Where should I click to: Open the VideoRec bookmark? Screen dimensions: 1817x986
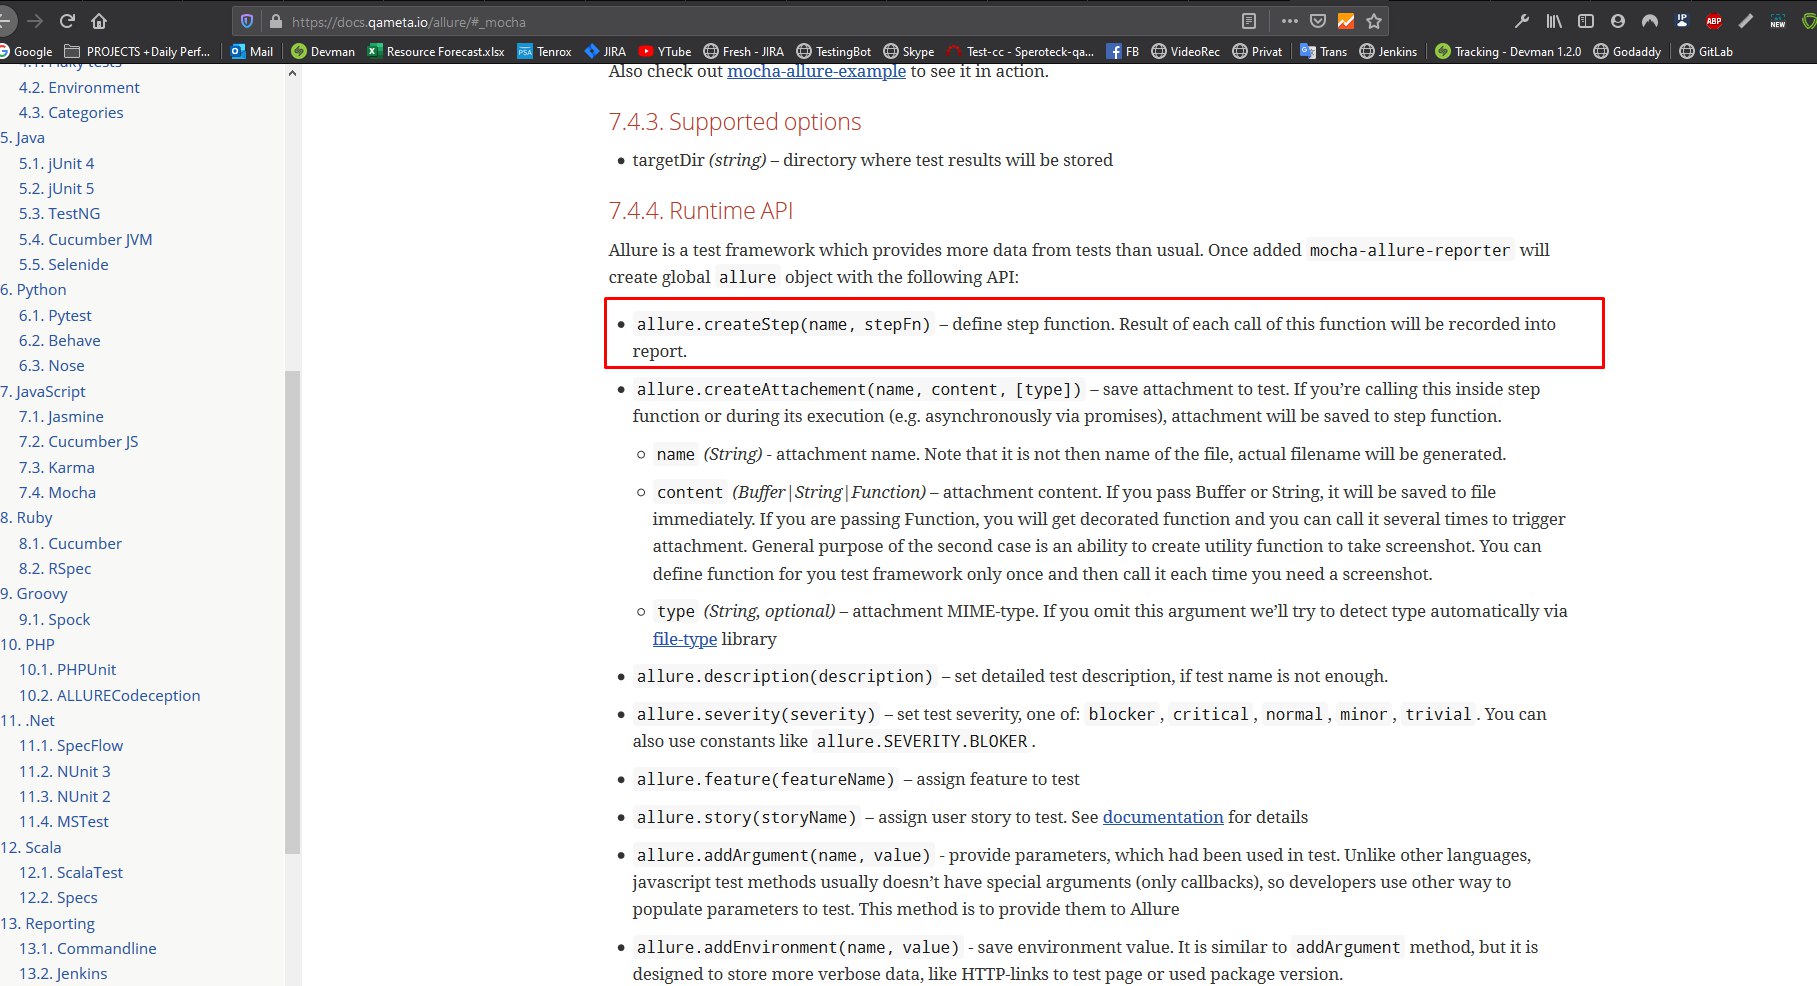1186,51
